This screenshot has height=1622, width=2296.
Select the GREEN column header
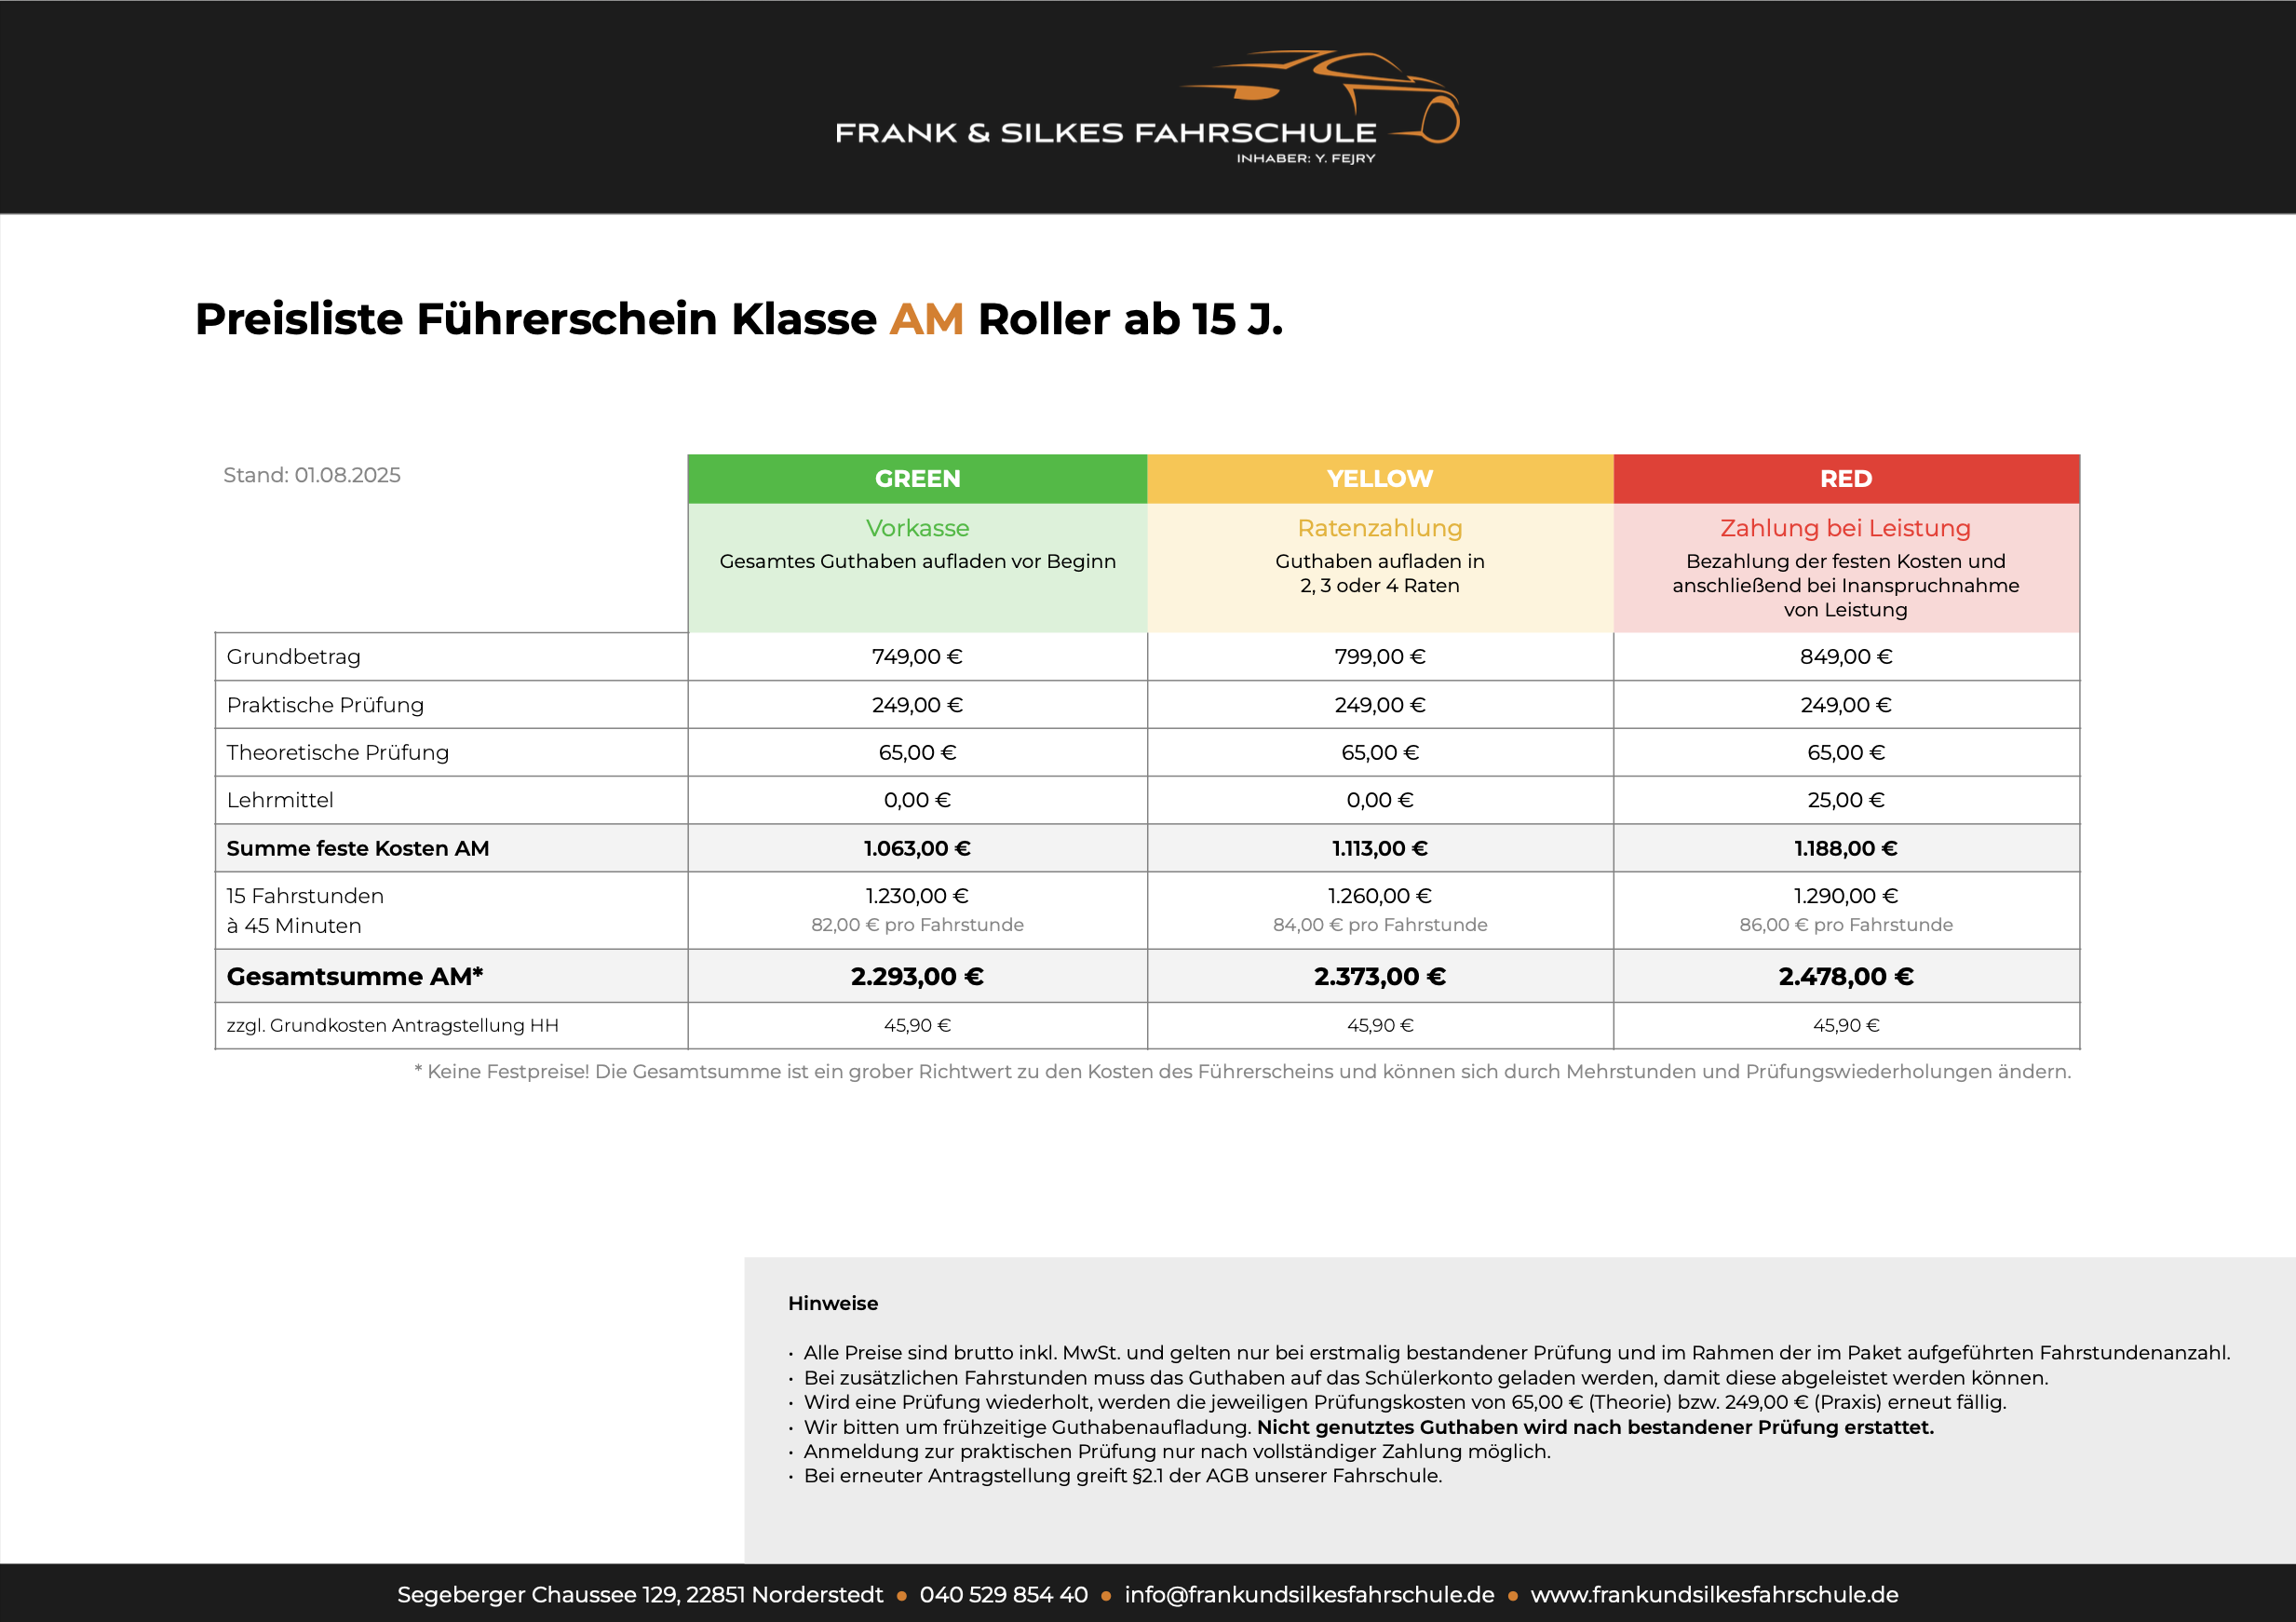click(917, 479)
